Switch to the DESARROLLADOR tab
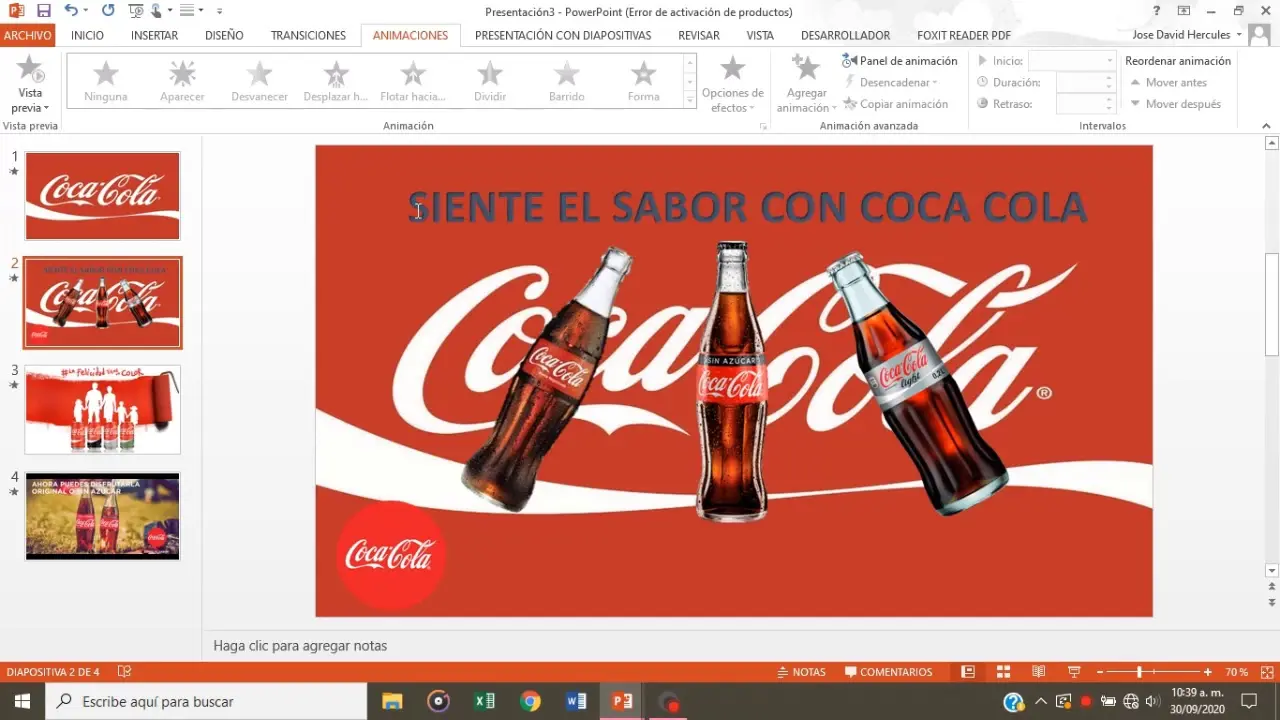1280x720 pixels. [x=845, y=35]
